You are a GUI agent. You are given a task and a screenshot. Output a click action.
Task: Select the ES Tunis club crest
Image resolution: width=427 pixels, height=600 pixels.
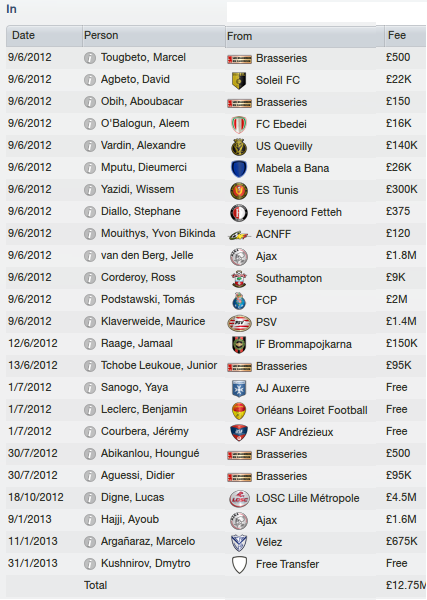click(x=239, y=191)
